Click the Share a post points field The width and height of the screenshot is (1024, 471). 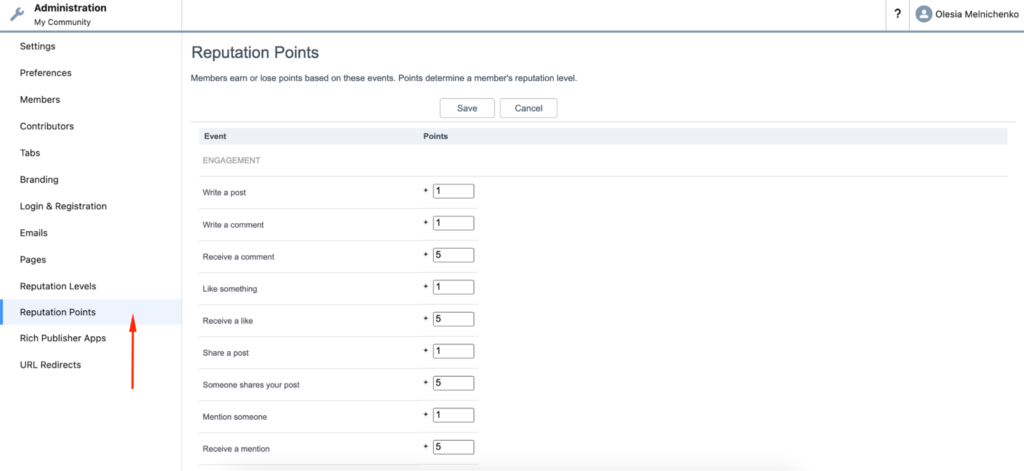(x=453, y=351)
